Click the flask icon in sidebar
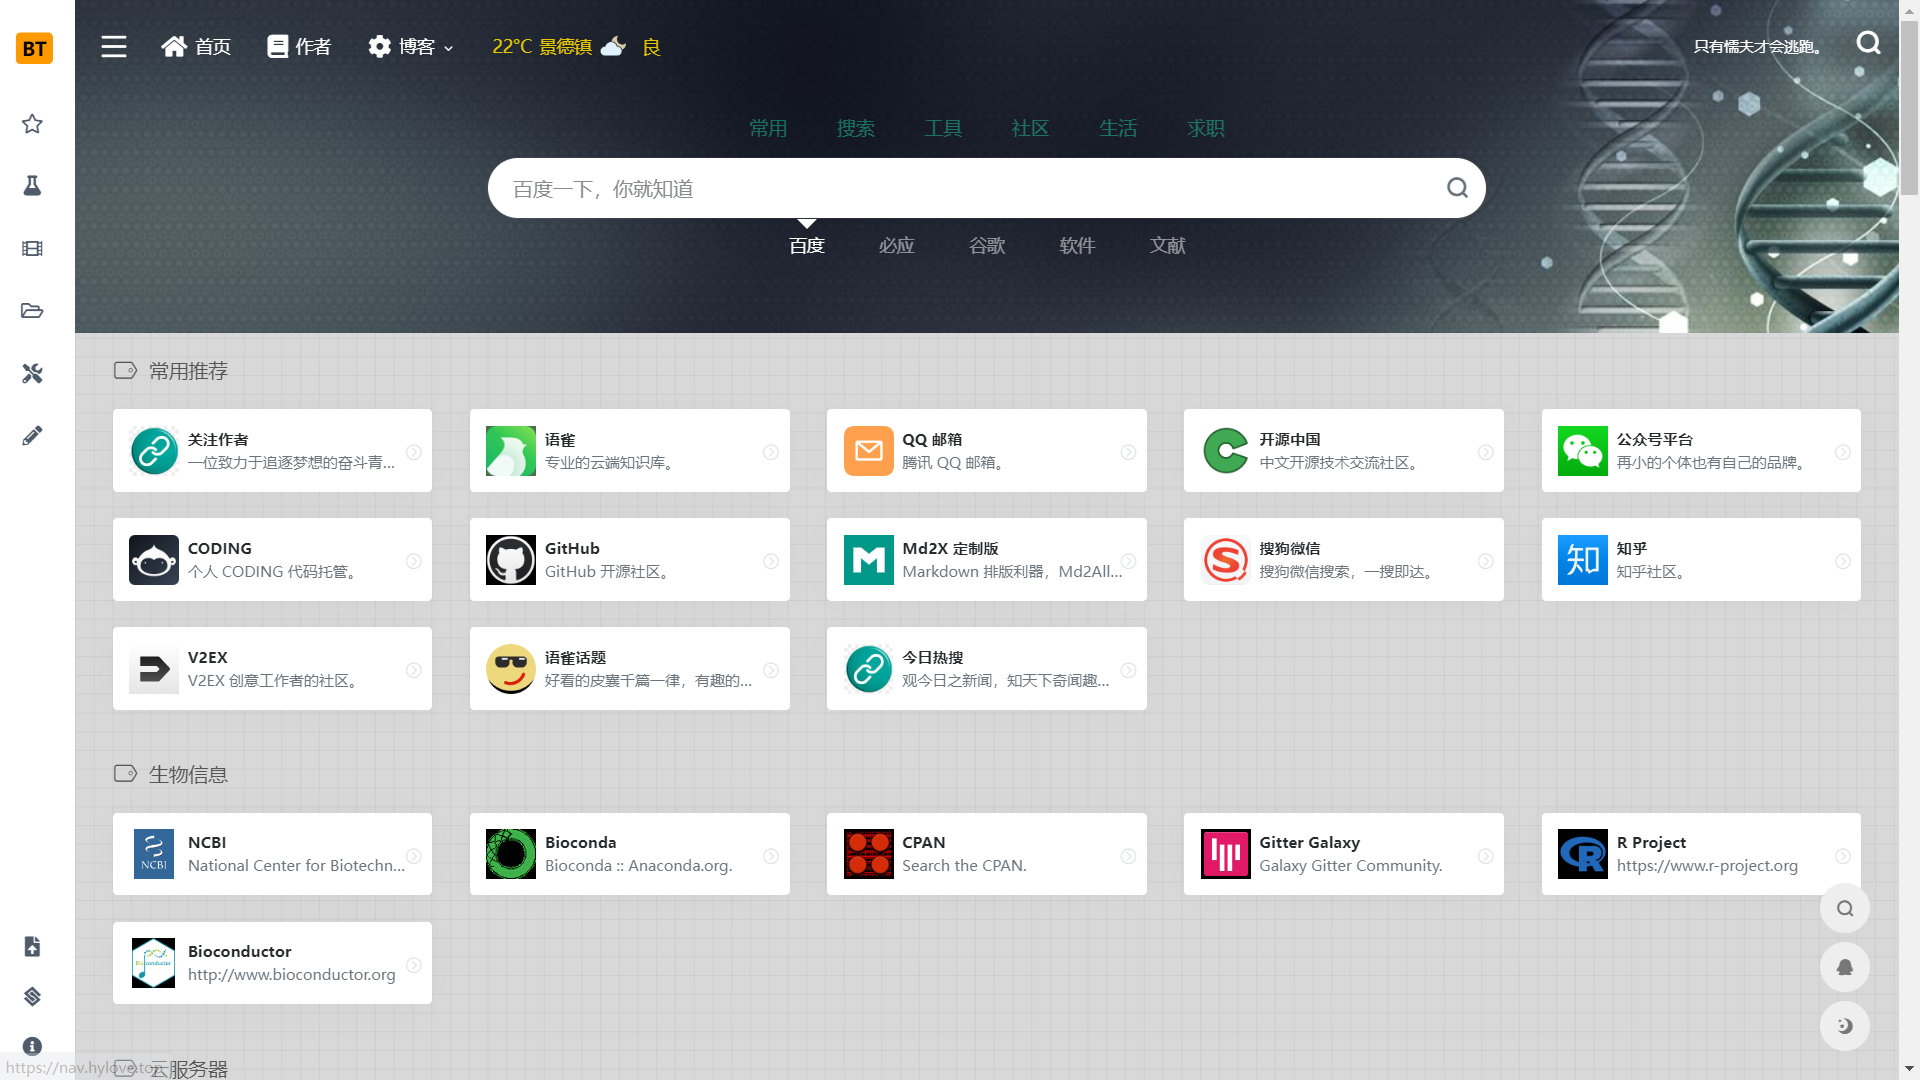This screenshot has height=1080, width=1920. pyautogui.click(x=32, y=186)
